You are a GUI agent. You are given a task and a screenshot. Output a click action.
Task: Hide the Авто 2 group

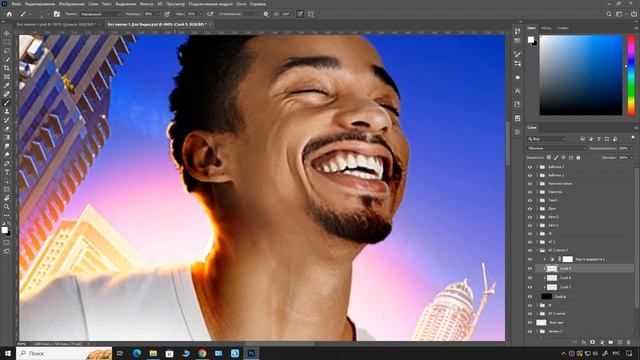click(530, 217)
